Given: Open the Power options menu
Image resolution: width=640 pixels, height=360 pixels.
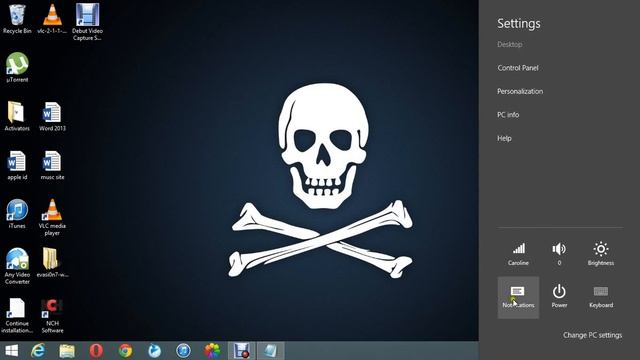Looking at the screenshot, I should [x=559, y=297].
